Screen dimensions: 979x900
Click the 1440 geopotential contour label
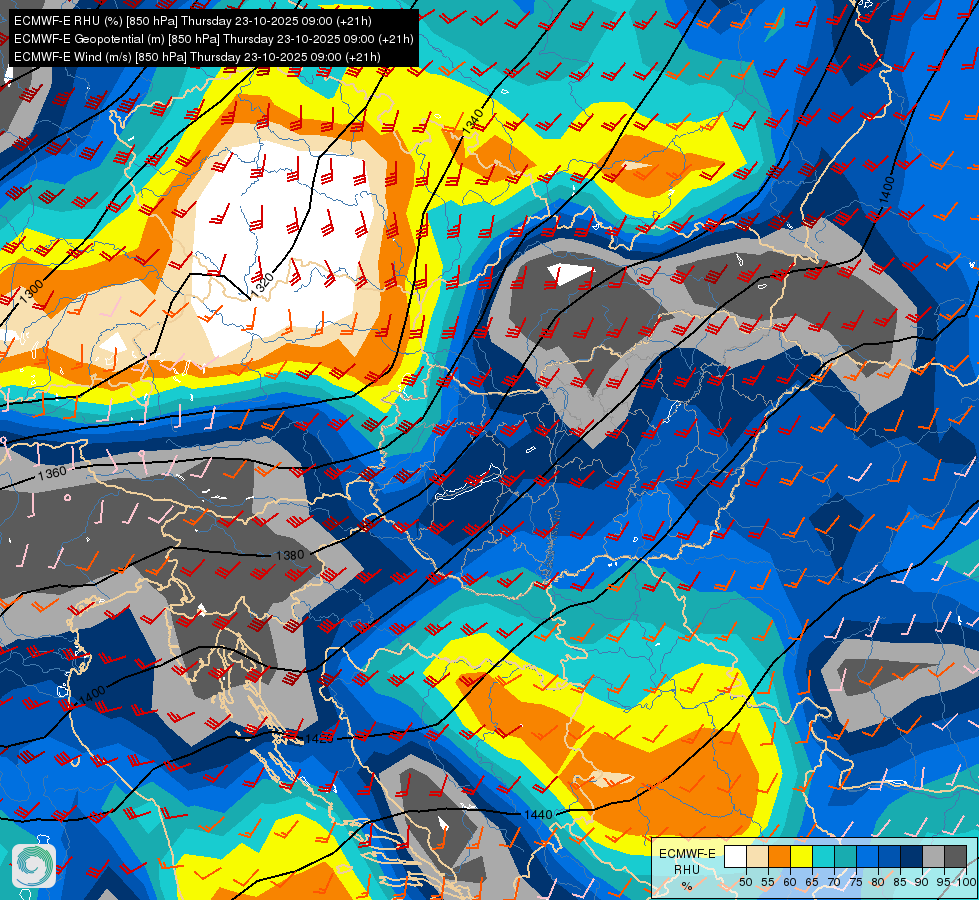[538, 814]
